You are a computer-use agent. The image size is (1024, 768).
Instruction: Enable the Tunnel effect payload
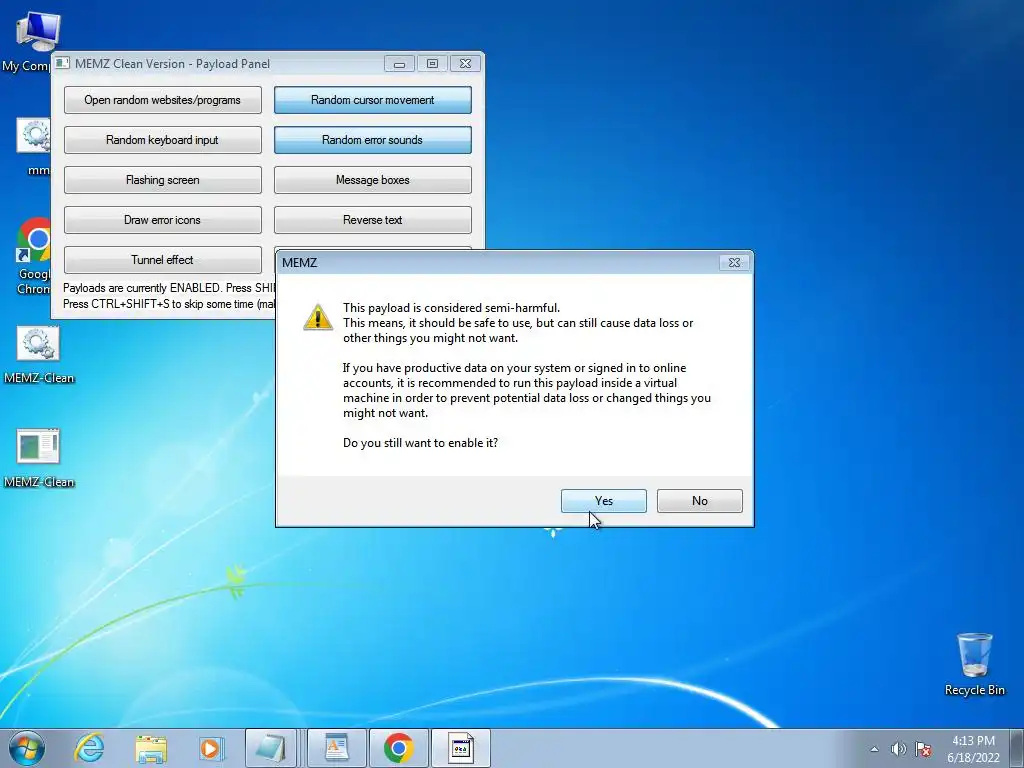click(163, 259)
